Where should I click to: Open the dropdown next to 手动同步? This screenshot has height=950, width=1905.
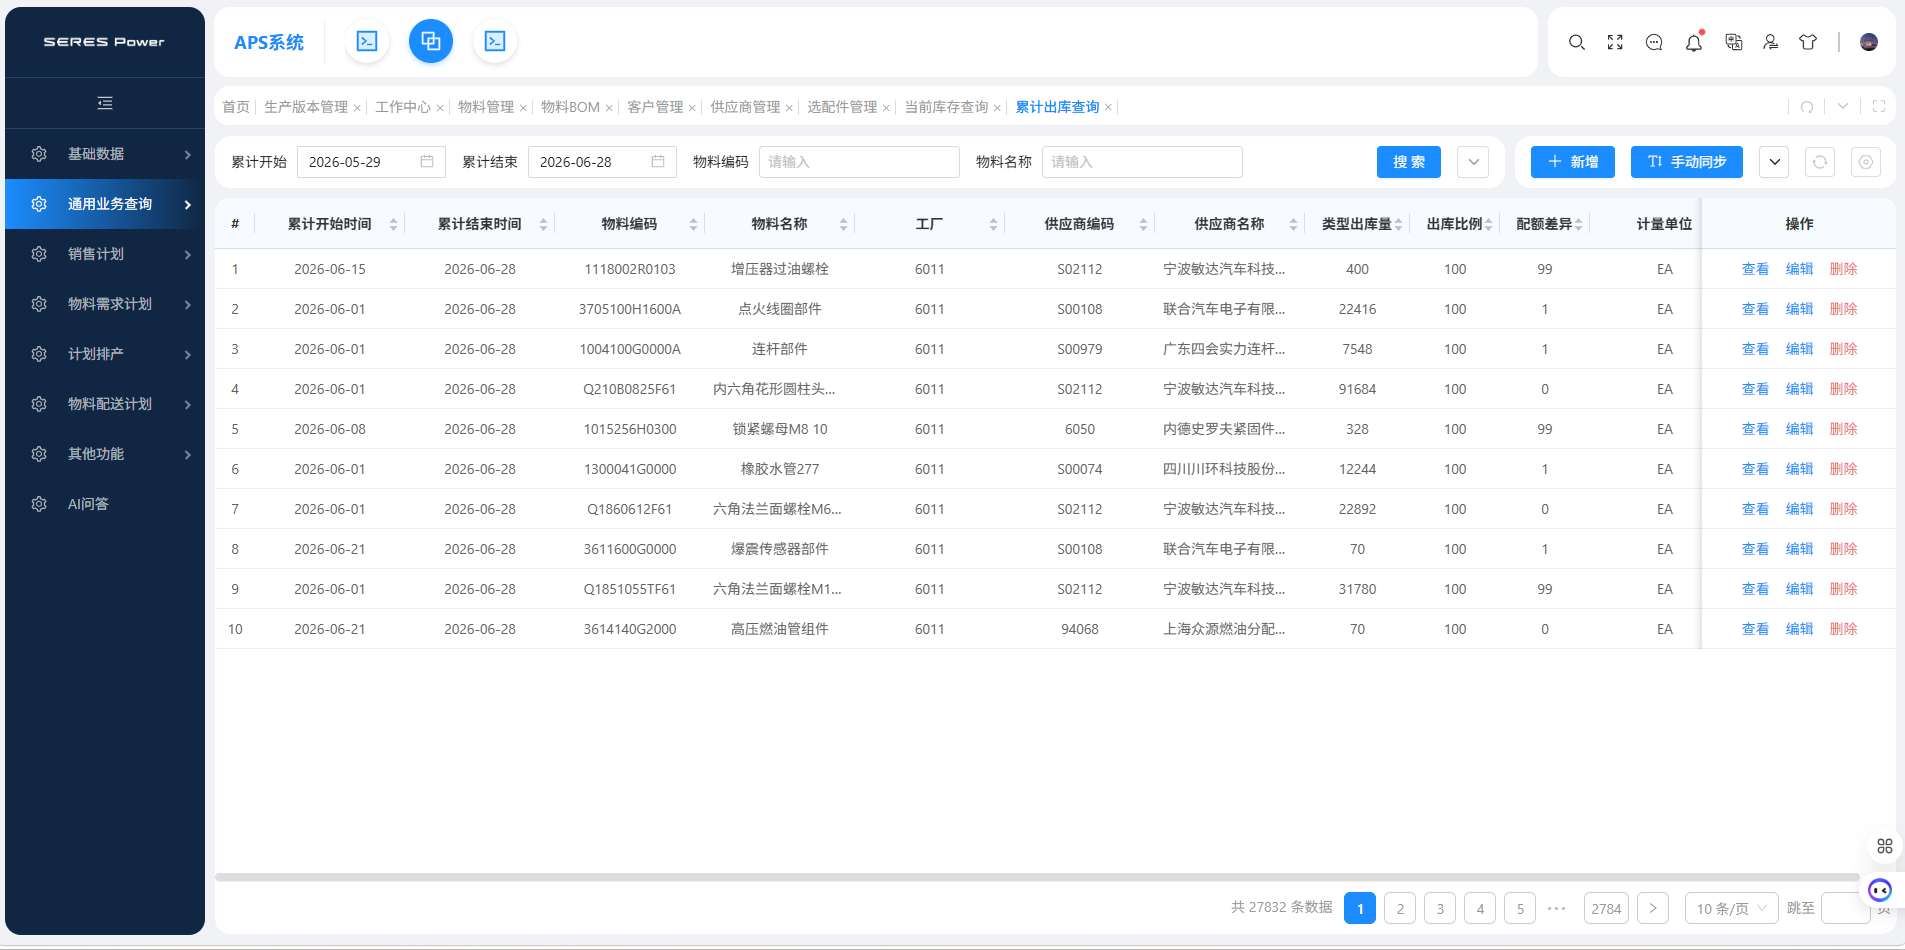[1774, 162]
